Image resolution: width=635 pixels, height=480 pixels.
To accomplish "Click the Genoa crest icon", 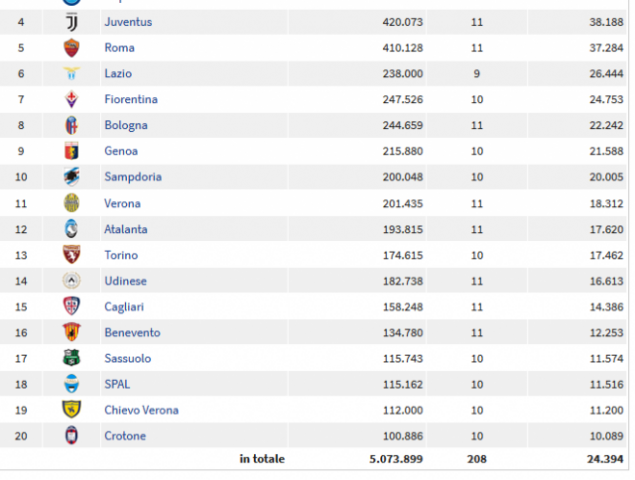I will click(x=71, y=152).
